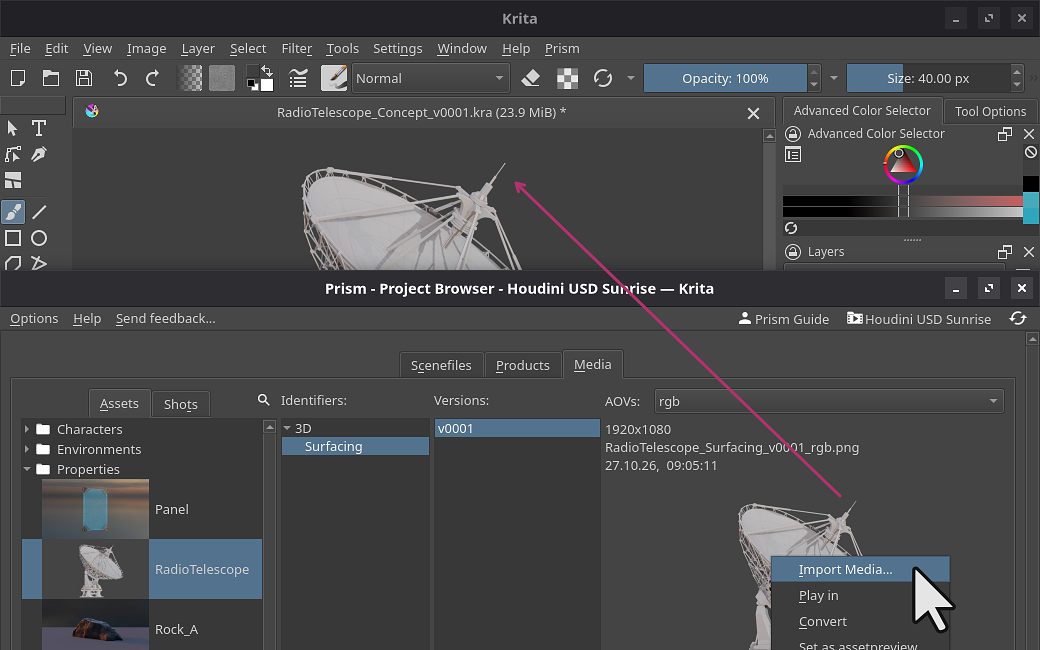Screen dimensions: 1040x650
Task: Lock the Advanced Color Selector docker
Action: (793, 134)
